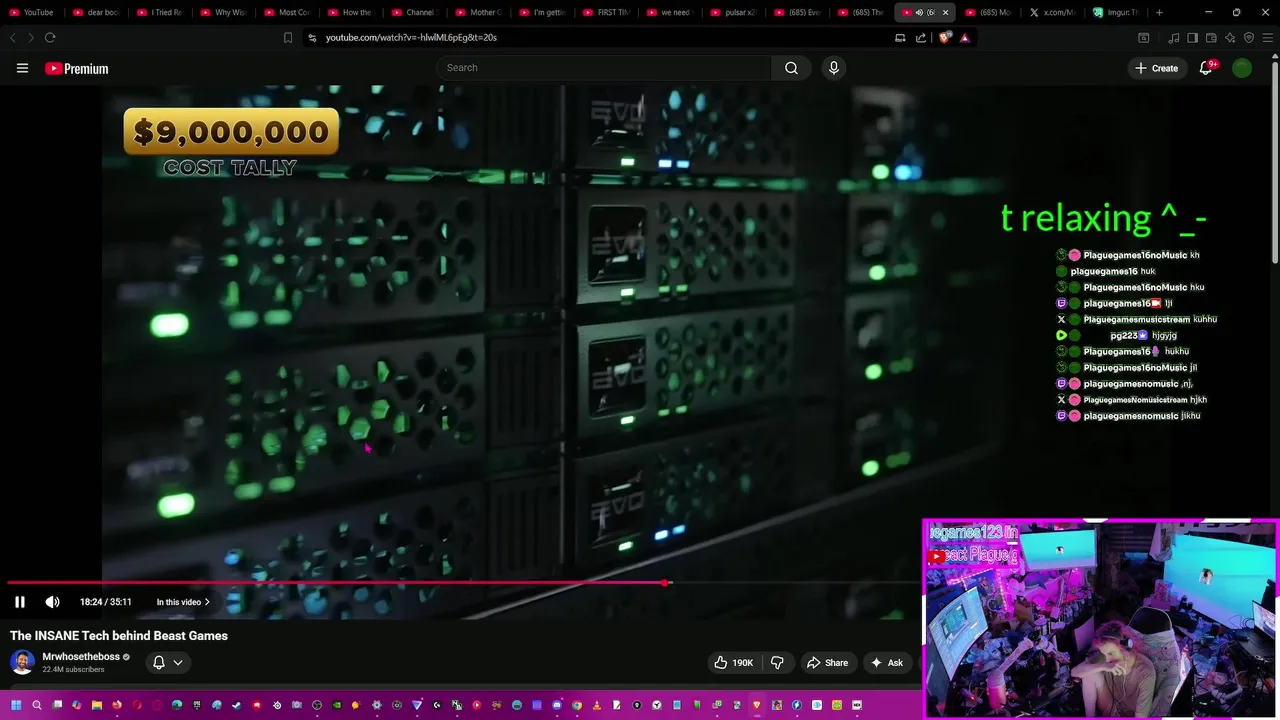Open the Create menu

[1156, 68]
